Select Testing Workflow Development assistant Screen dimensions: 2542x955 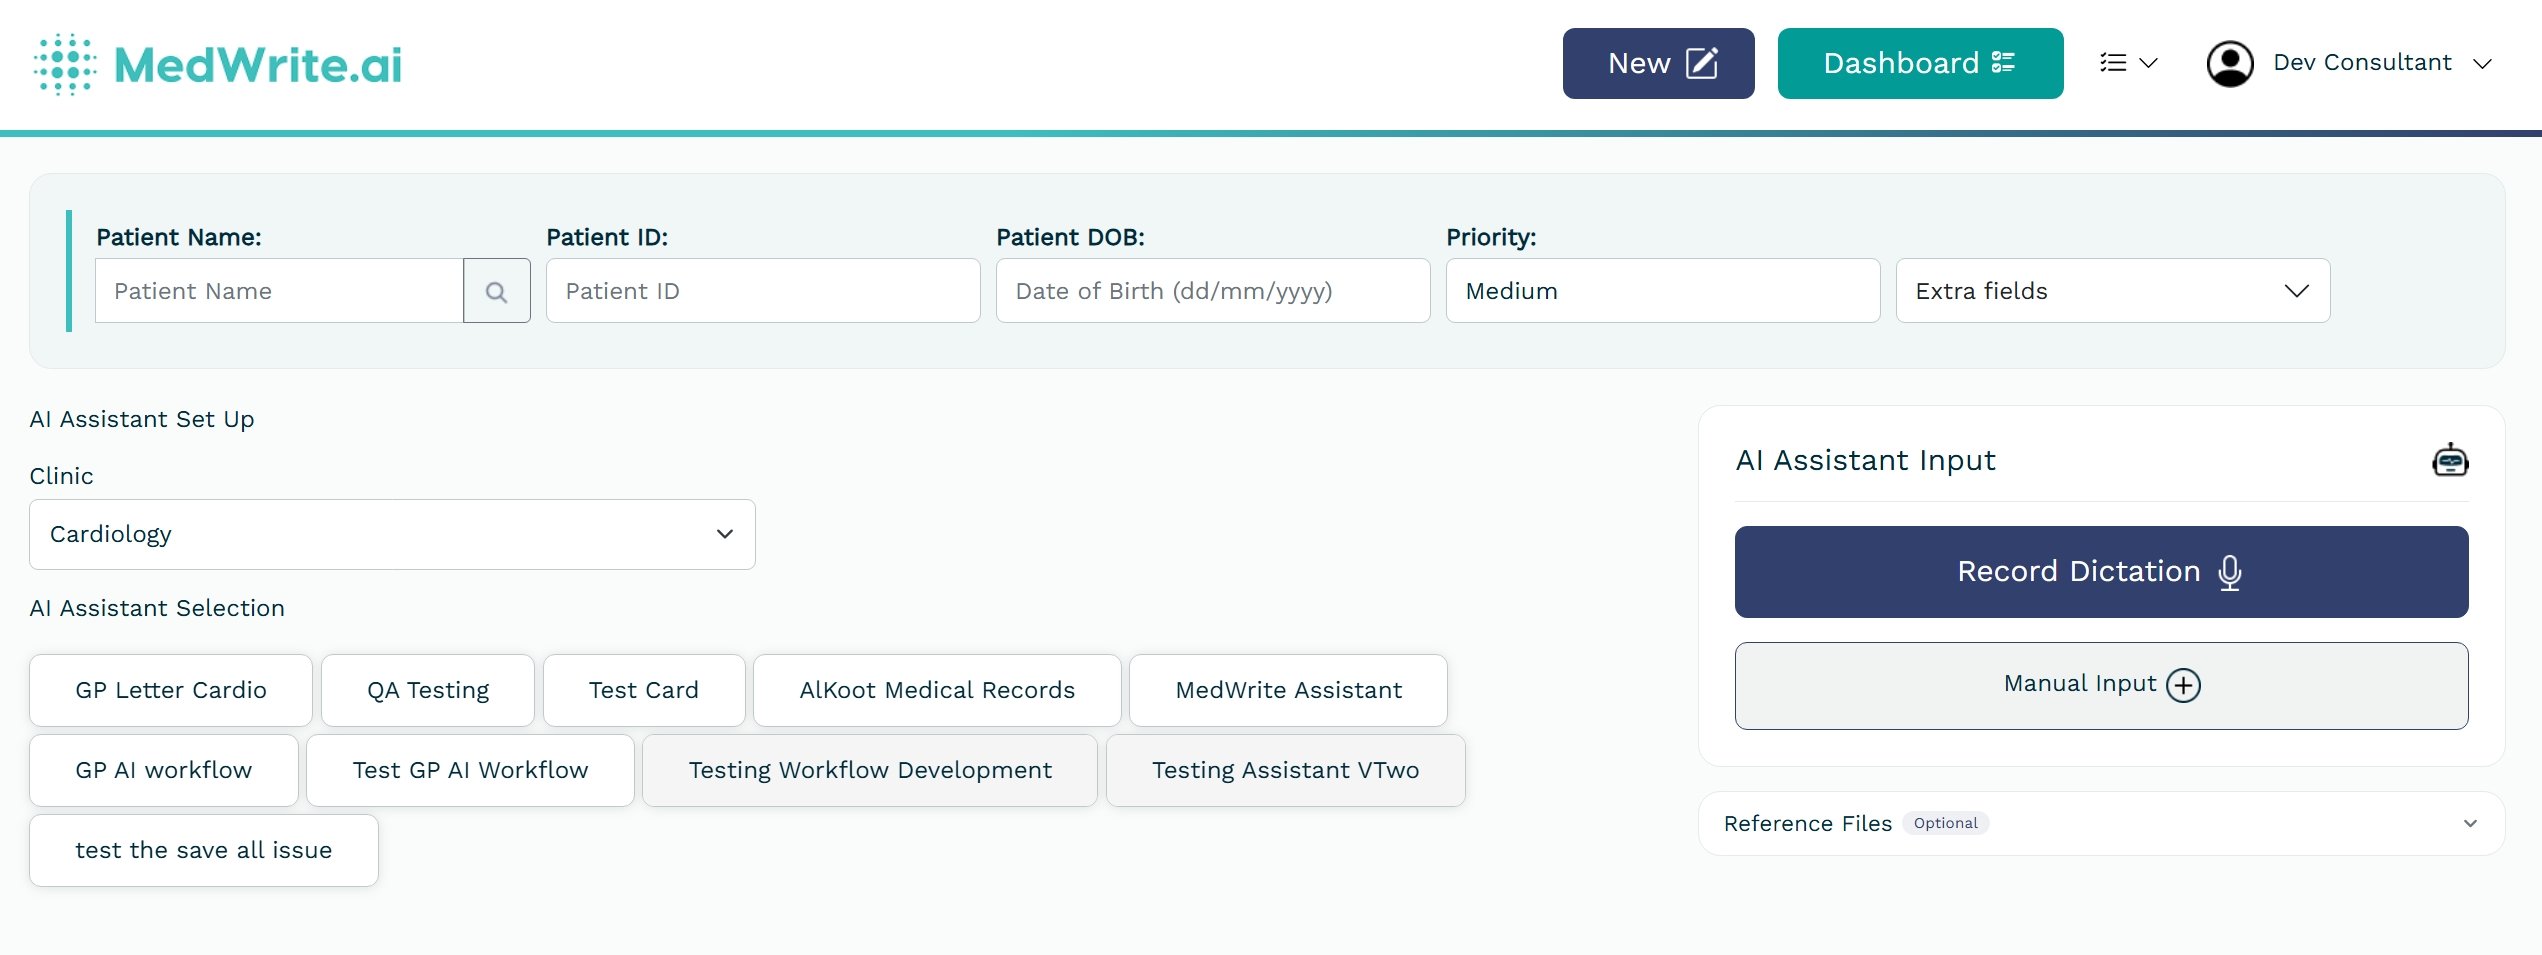coord(870,770)
